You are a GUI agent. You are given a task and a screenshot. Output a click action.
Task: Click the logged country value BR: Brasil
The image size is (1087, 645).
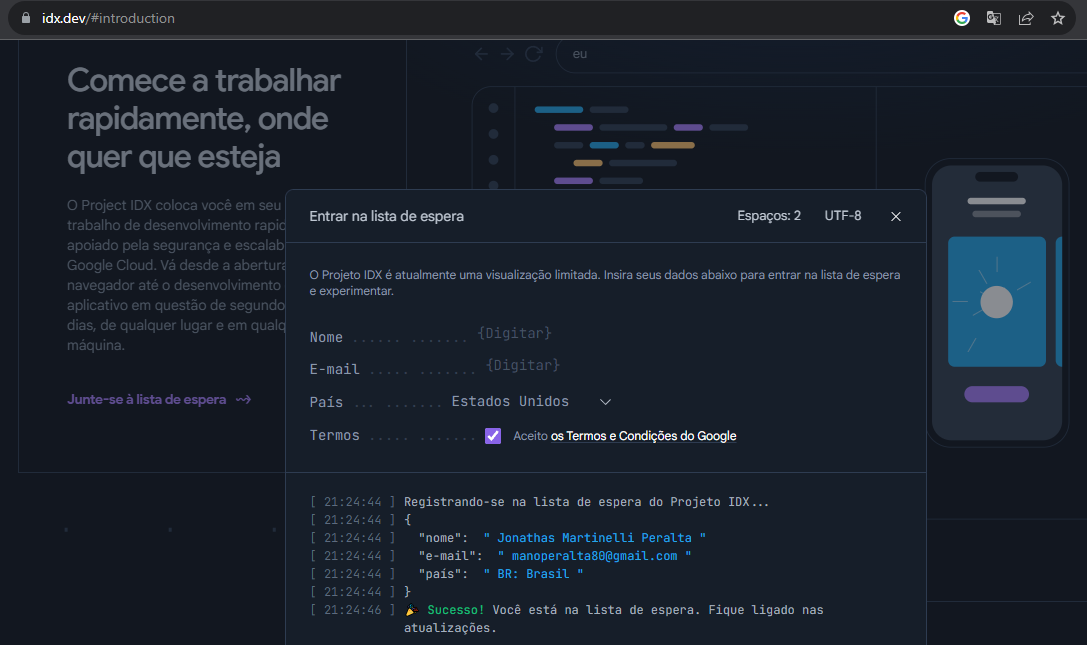tap(533, 574)
